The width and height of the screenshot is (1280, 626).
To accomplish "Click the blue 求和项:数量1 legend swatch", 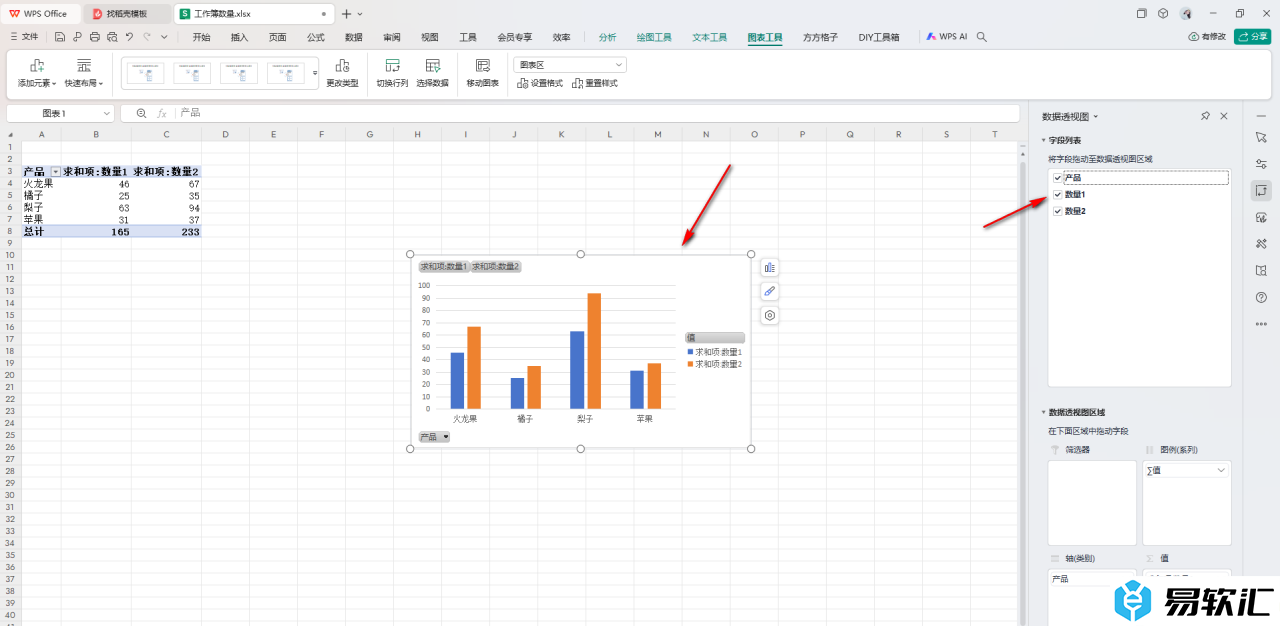I will [690, 352].
